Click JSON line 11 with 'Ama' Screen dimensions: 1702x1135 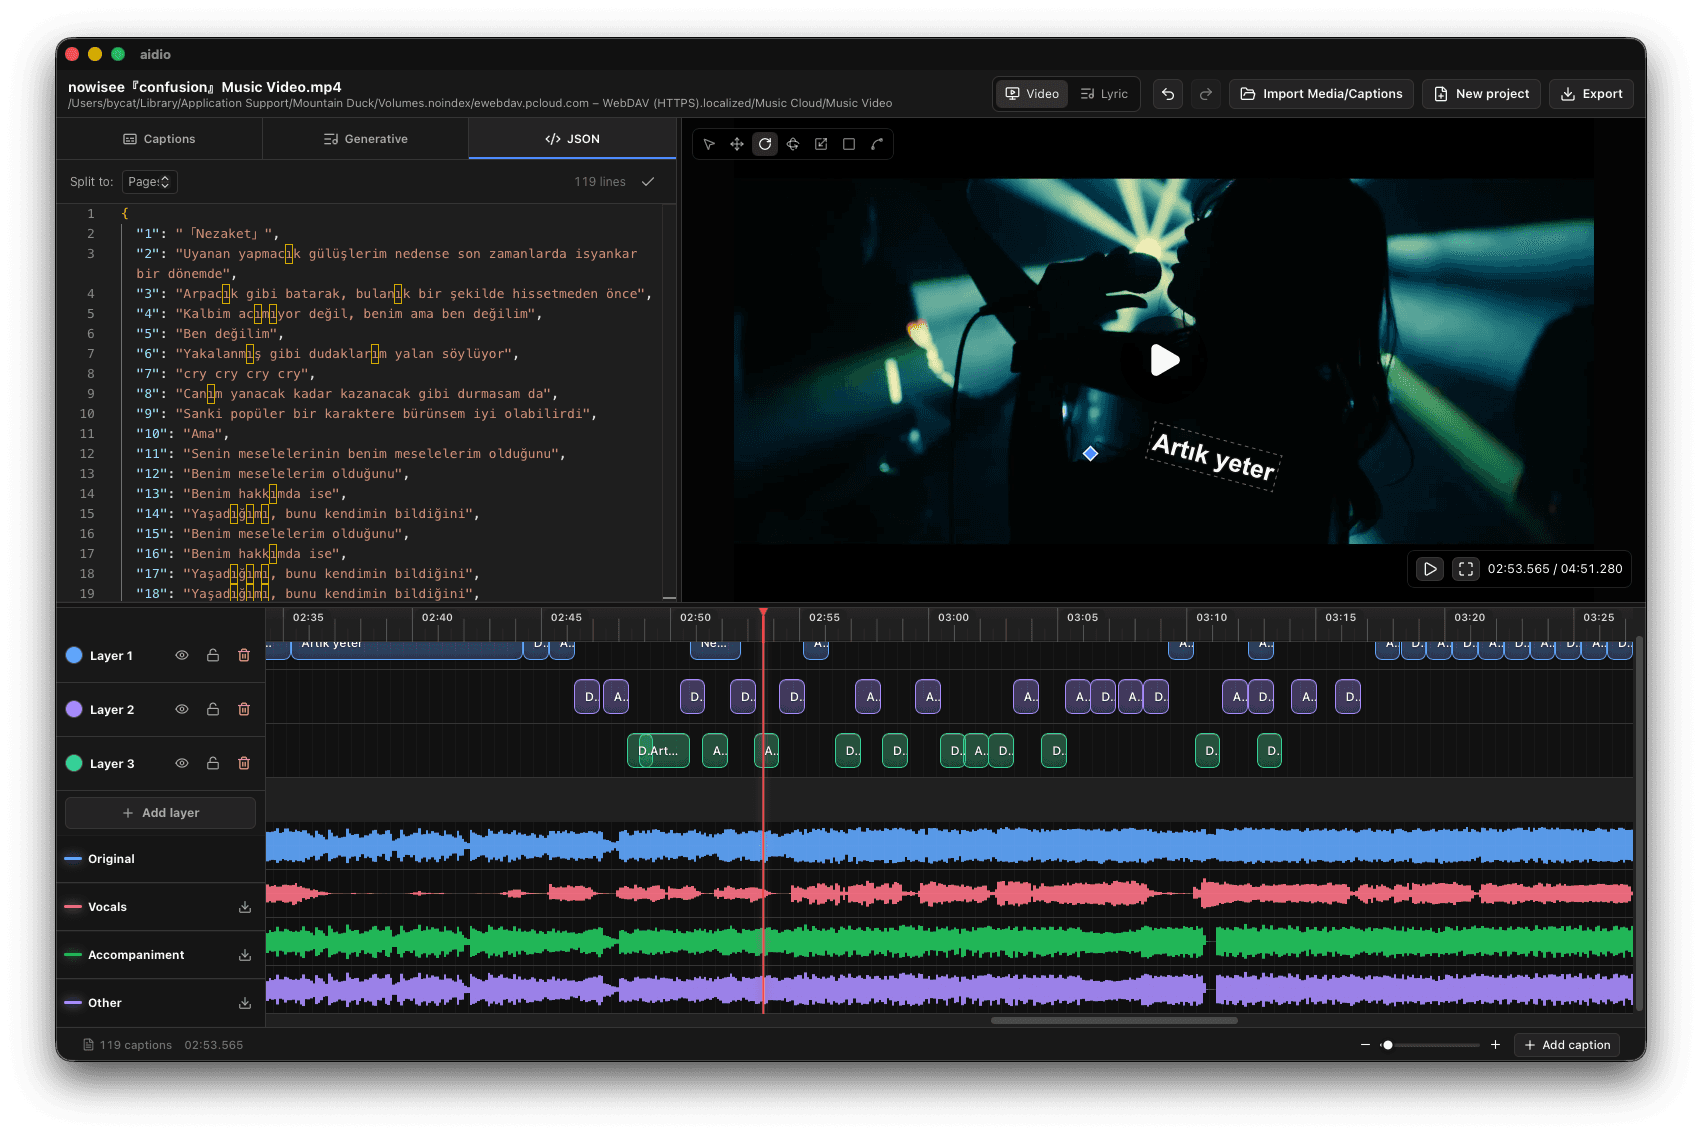coord(183,434)
